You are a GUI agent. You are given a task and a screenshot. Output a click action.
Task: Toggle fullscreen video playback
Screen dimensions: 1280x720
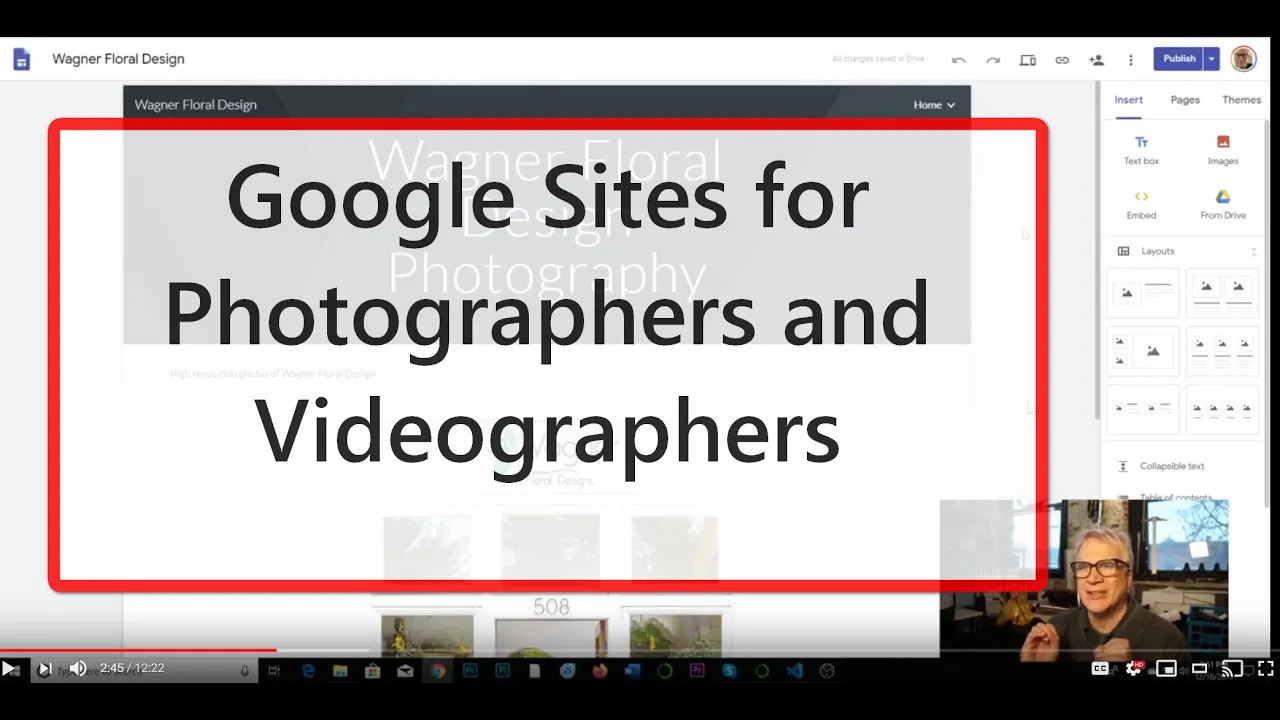(1266, 669)
